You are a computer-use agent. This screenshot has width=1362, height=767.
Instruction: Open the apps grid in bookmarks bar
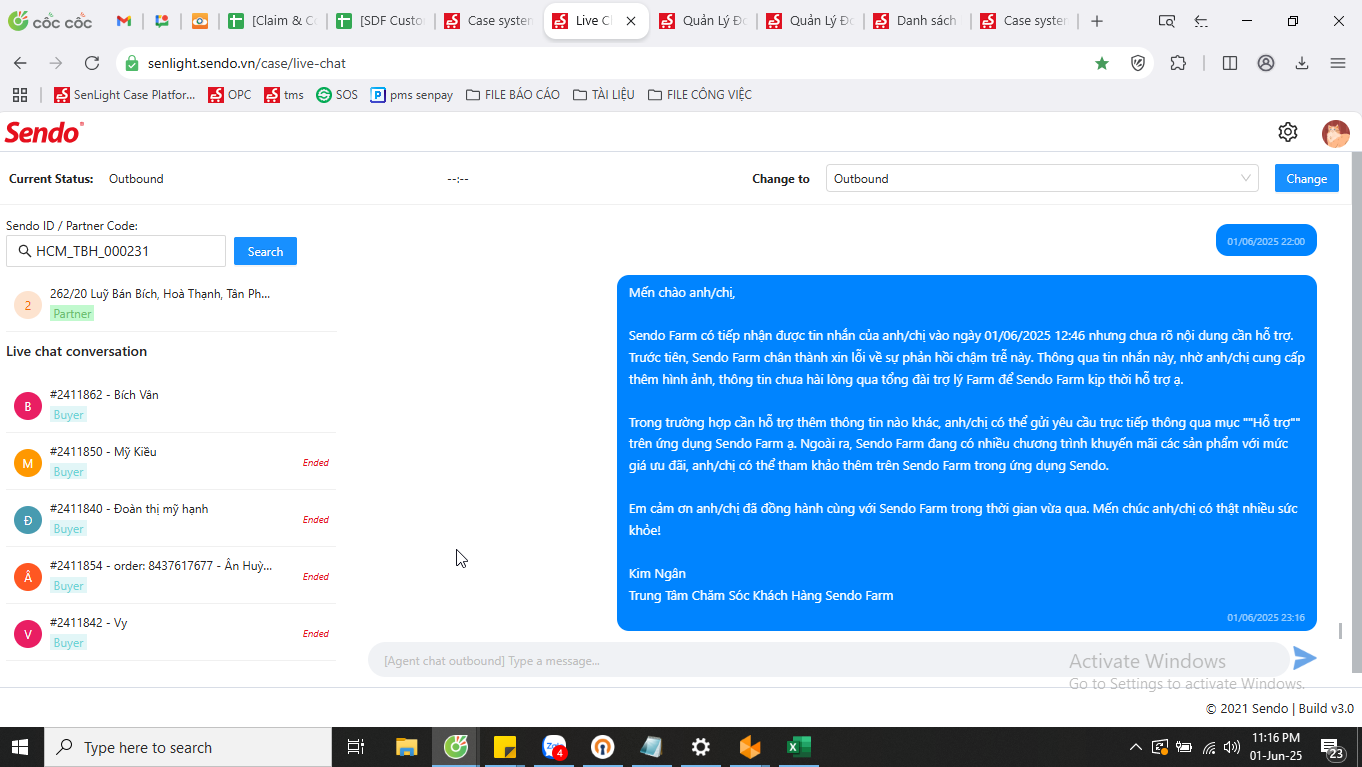(19, 95)
